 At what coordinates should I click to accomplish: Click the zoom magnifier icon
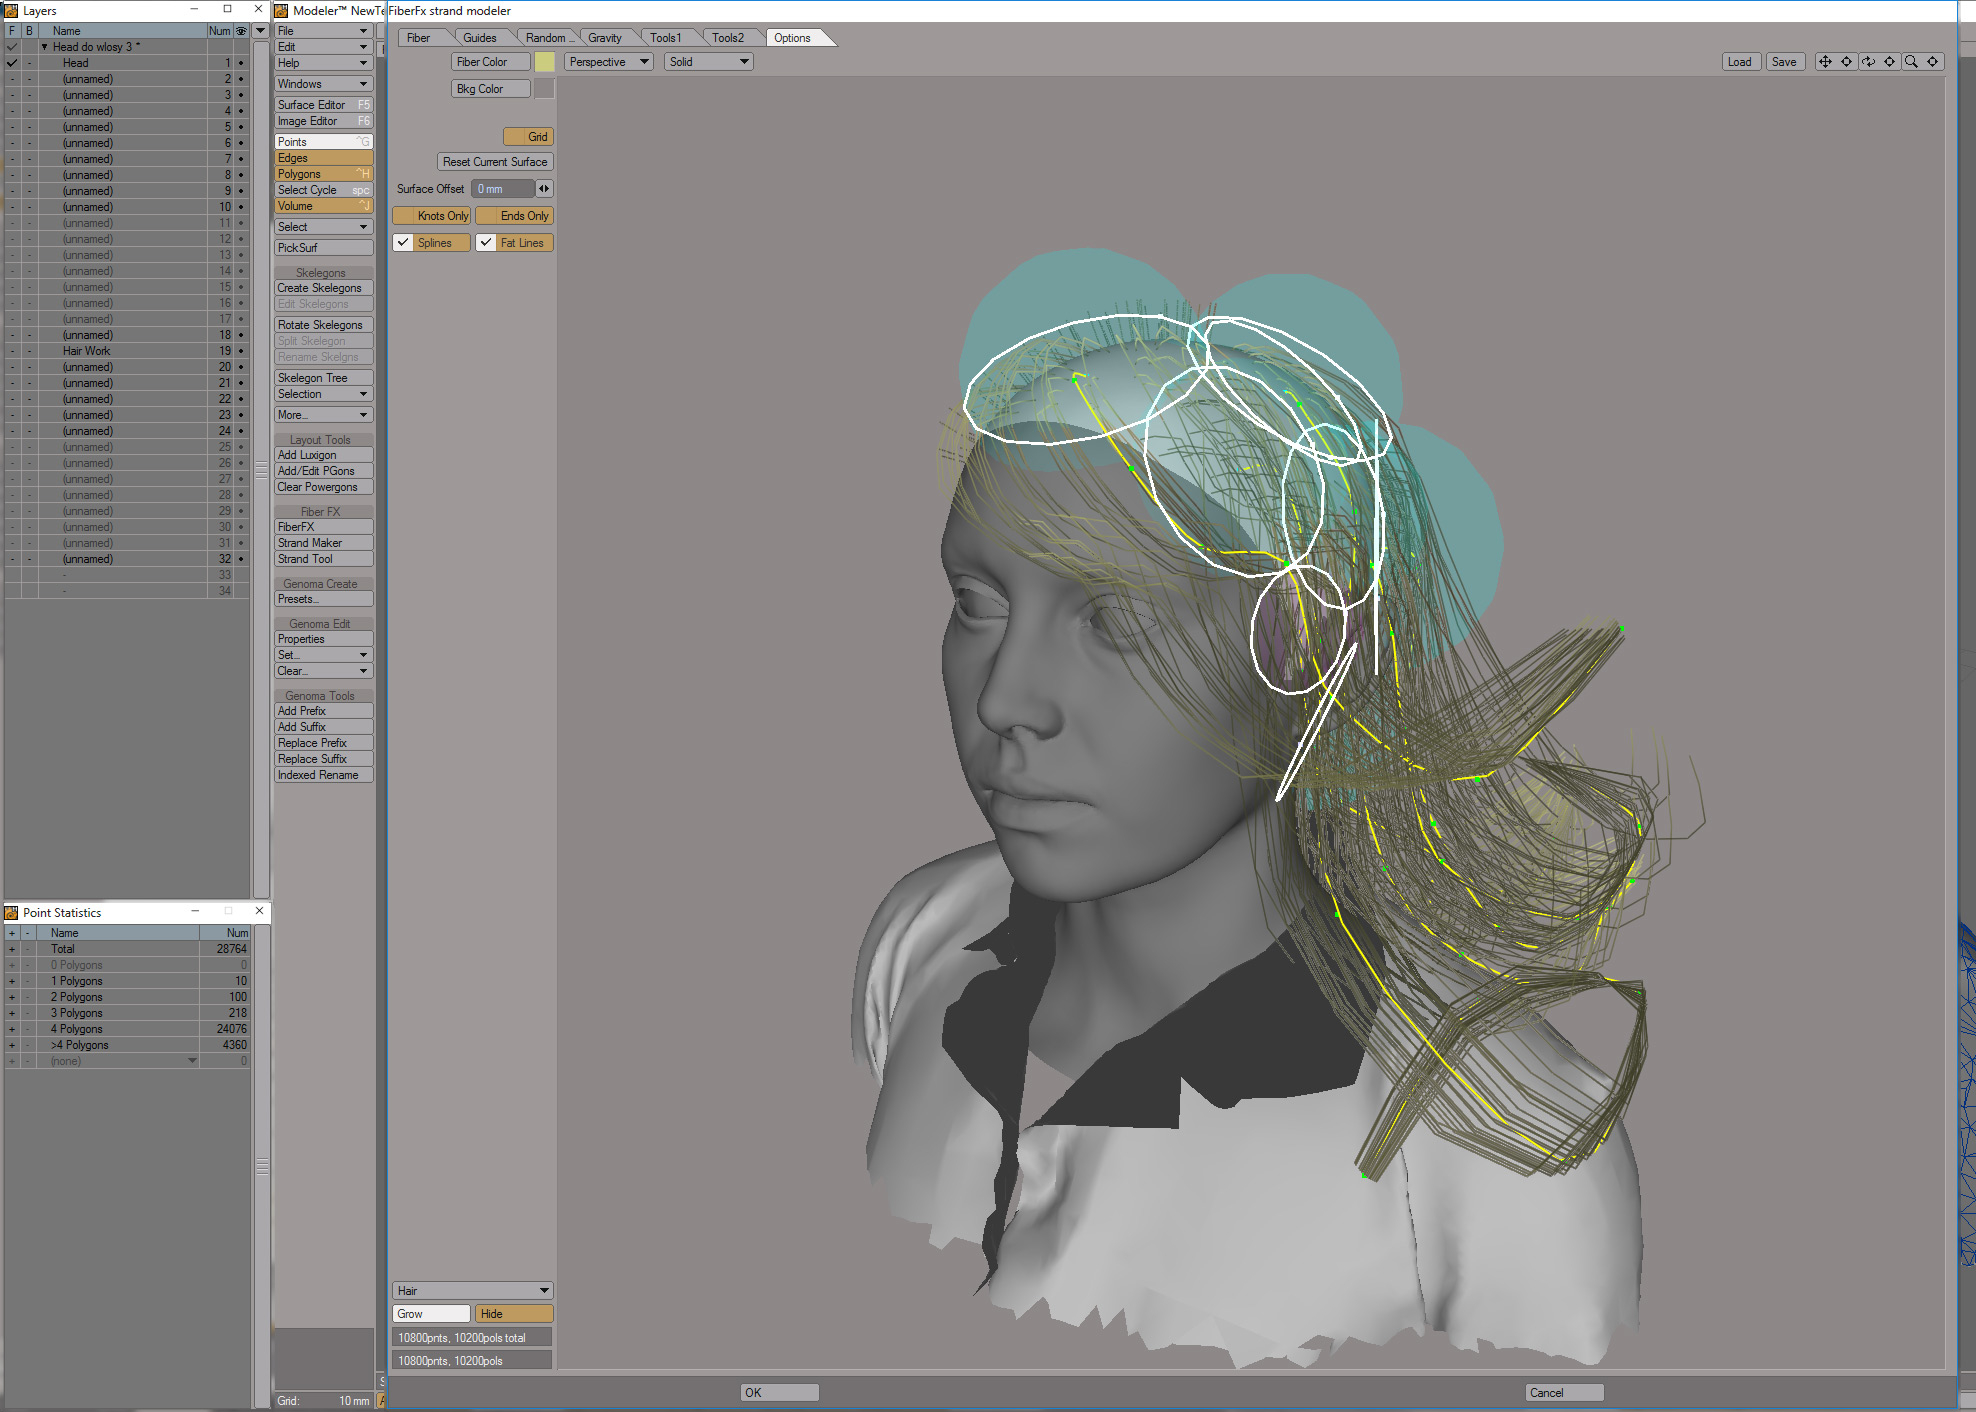[x=1911, y=62]
